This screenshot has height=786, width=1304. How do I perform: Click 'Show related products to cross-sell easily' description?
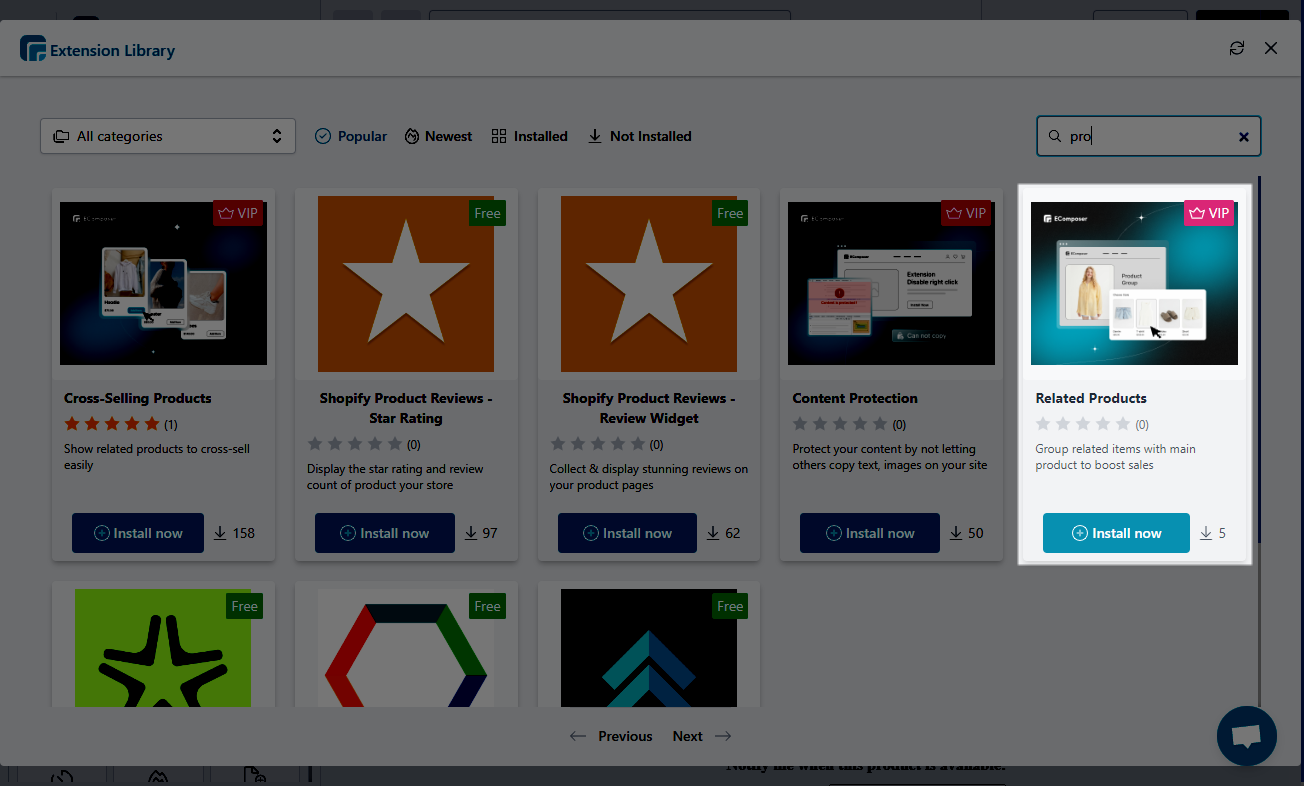[157, 457]
